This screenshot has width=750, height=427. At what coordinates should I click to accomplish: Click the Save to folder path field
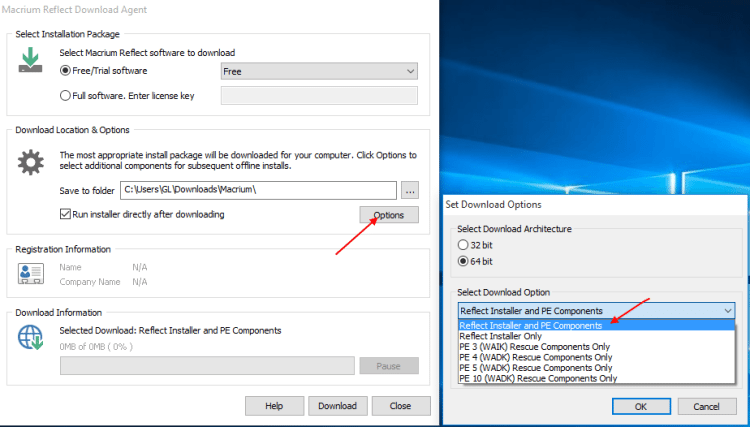(258, 190)
